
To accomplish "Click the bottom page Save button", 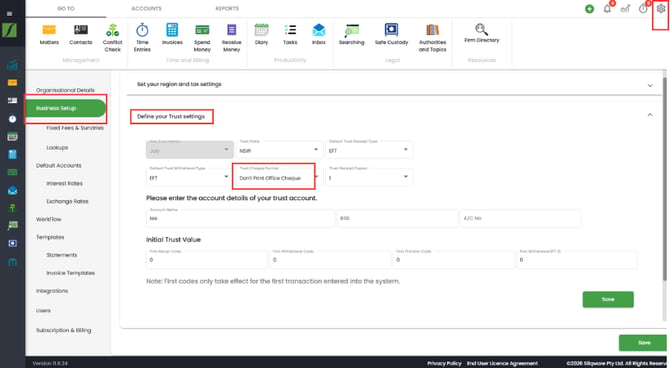I will click(644, 343).
